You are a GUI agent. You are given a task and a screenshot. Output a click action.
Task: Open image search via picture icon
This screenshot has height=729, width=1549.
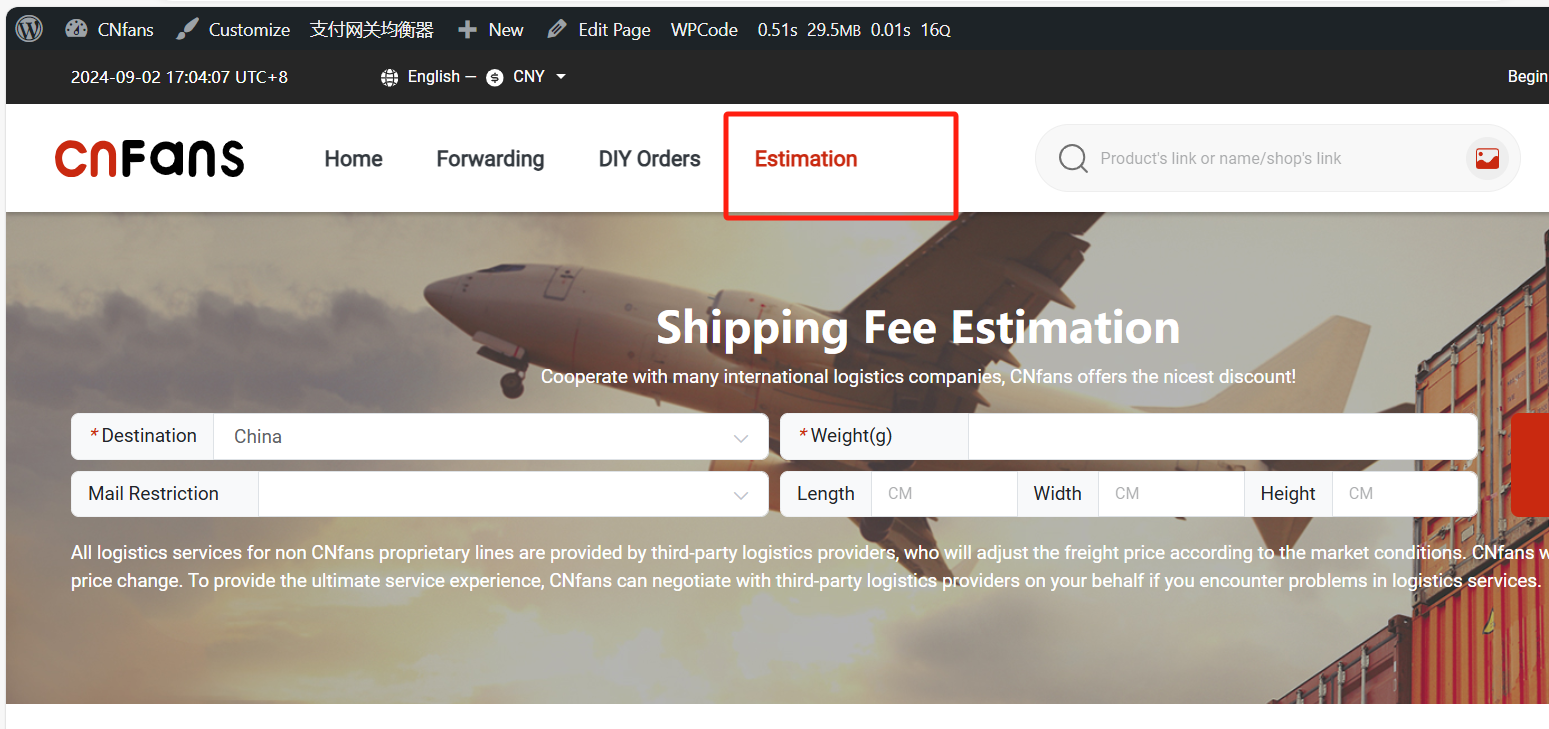click(1487, 158)
